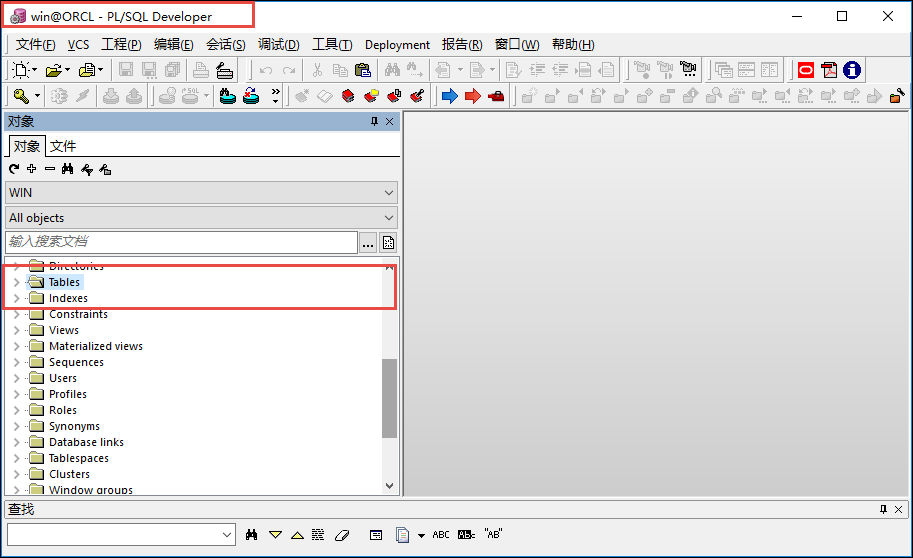Click the red Oracle logo icon

[x=806, y=70]
